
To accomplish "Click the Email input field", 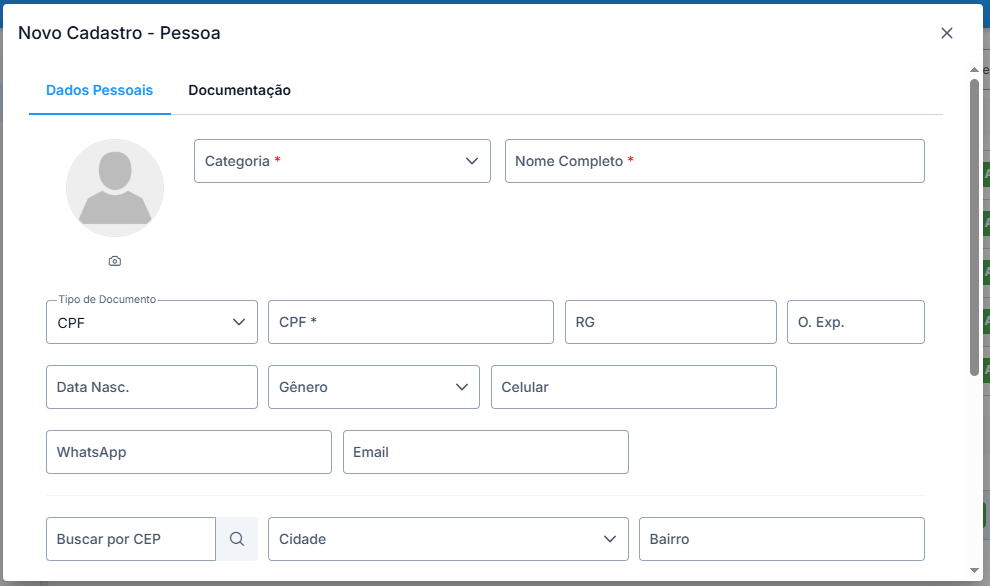I will (485, 452).
